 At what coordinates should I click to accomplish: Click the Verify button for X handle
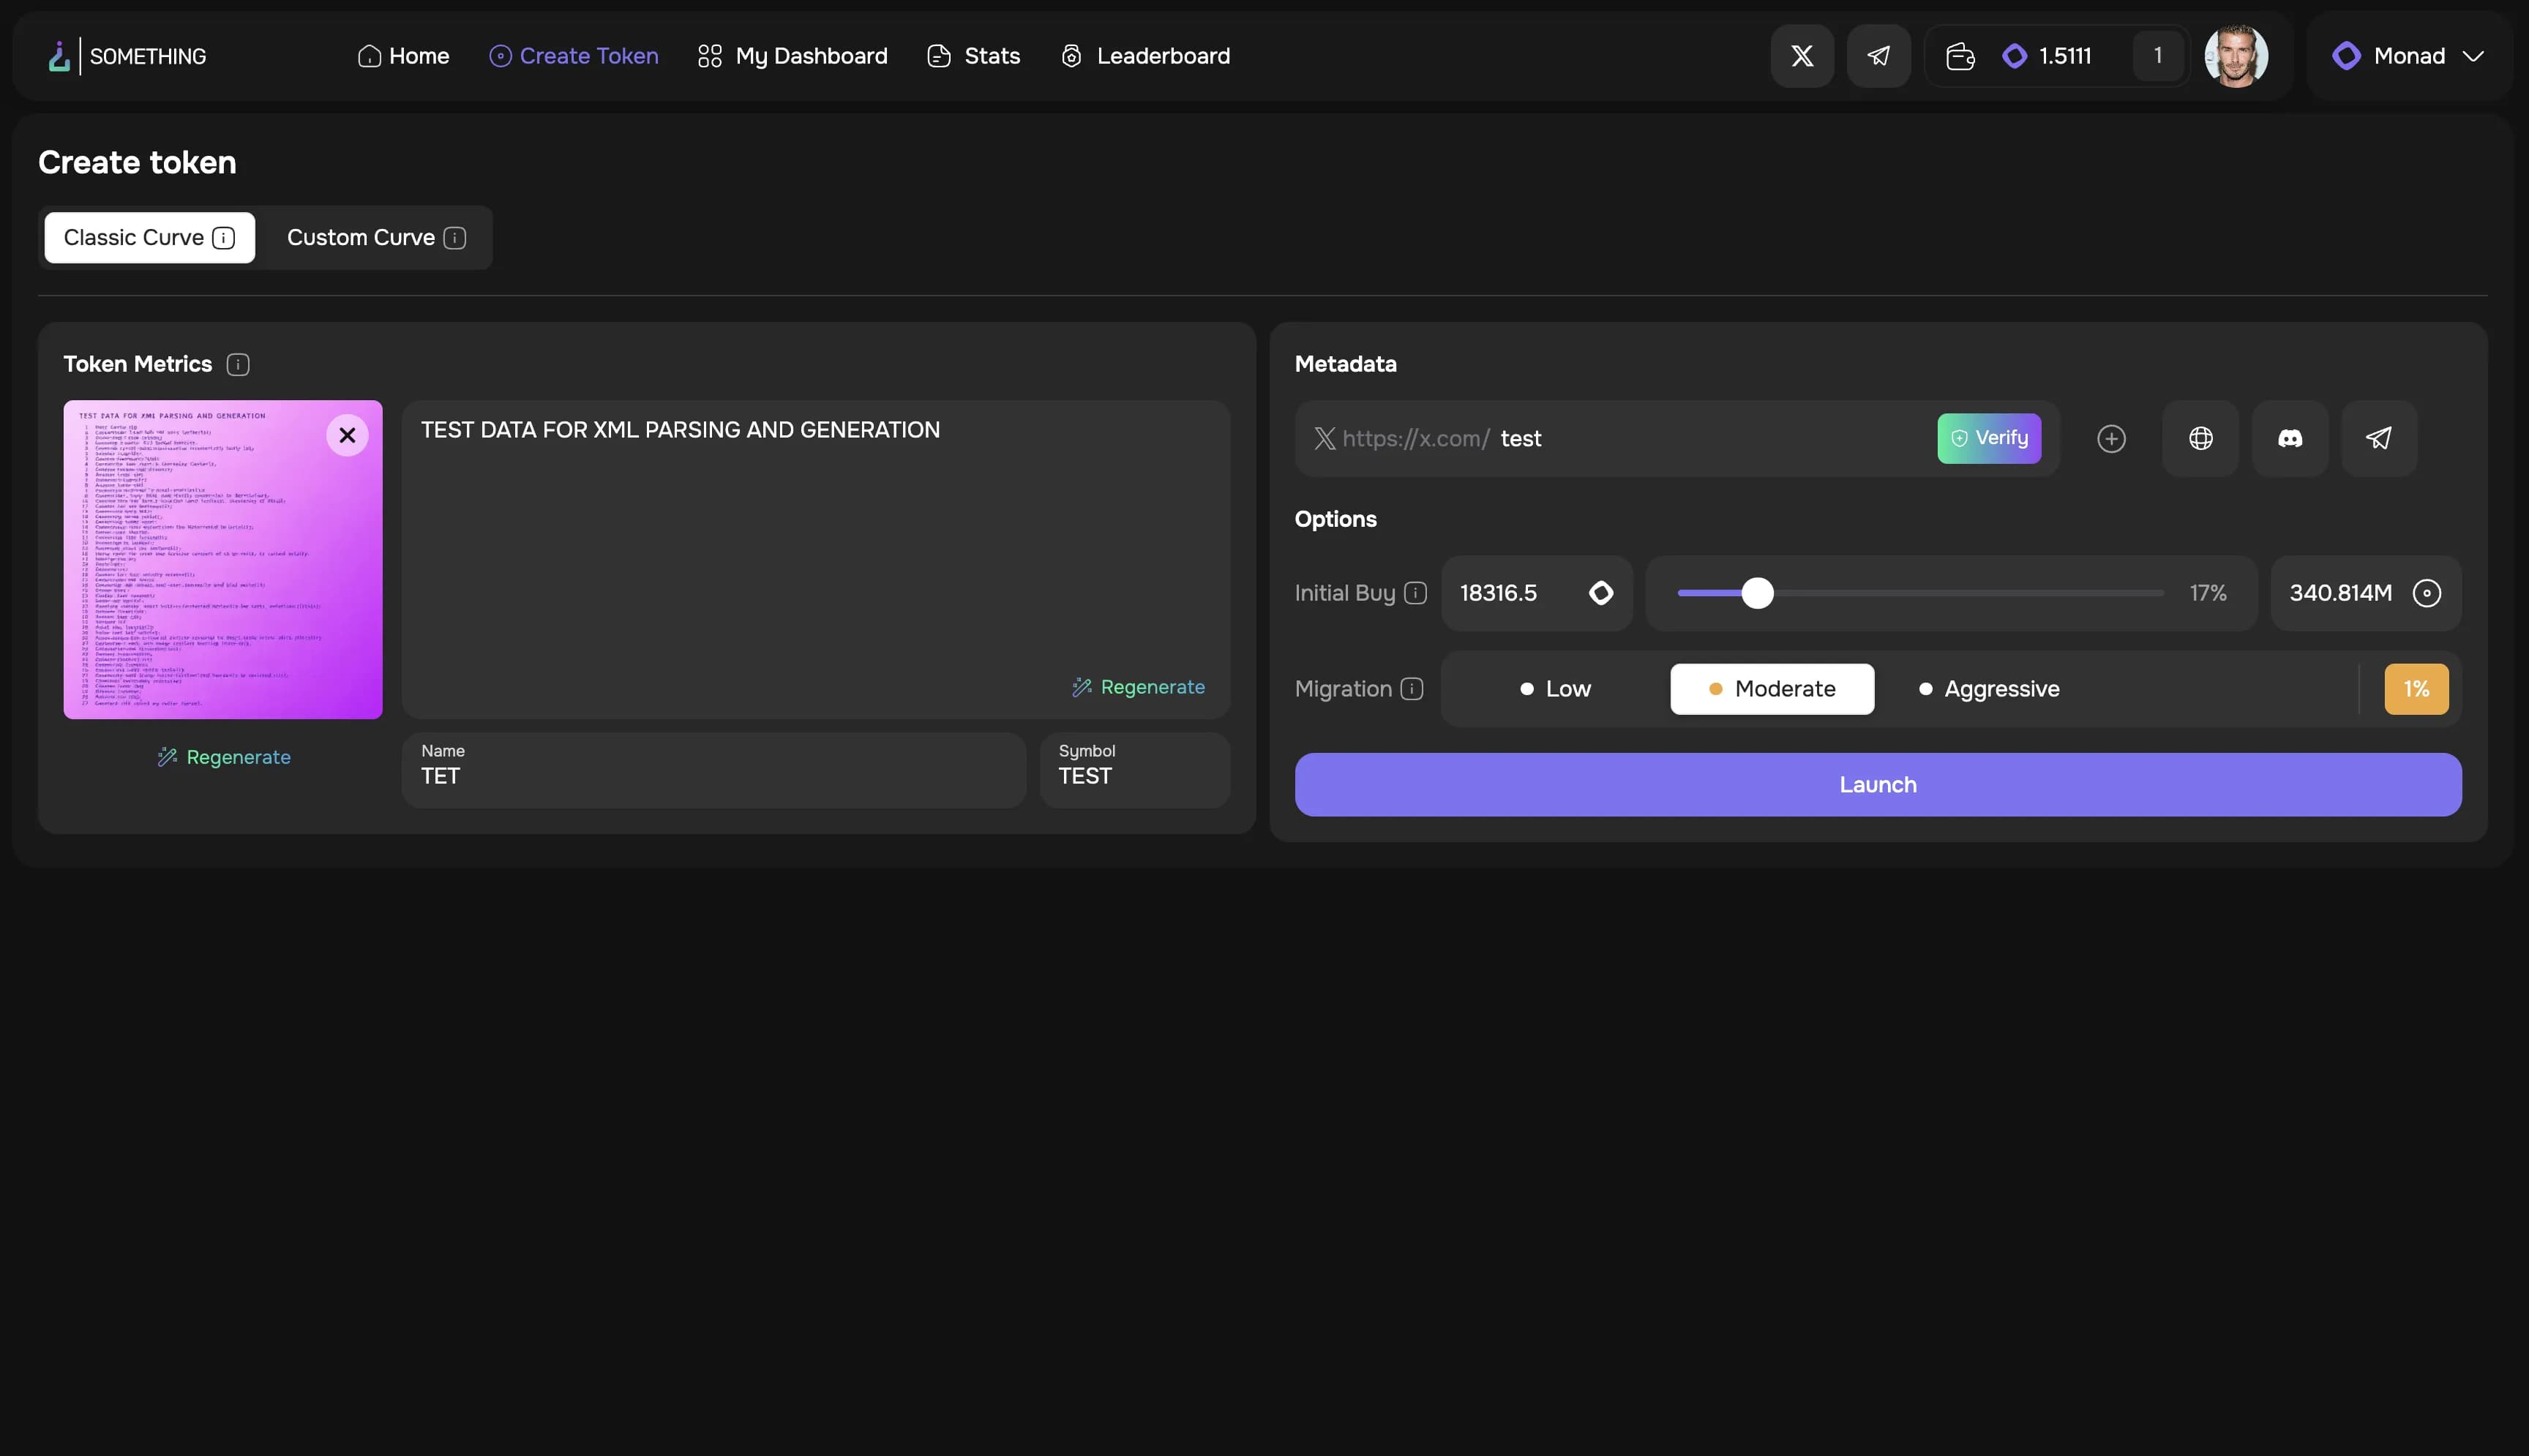click(1988, 438)
